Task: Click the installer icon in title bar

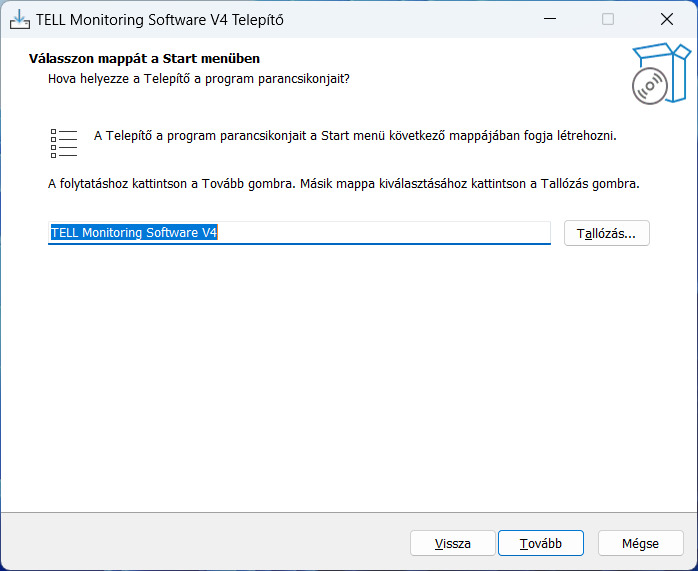Action: [20, 19]
